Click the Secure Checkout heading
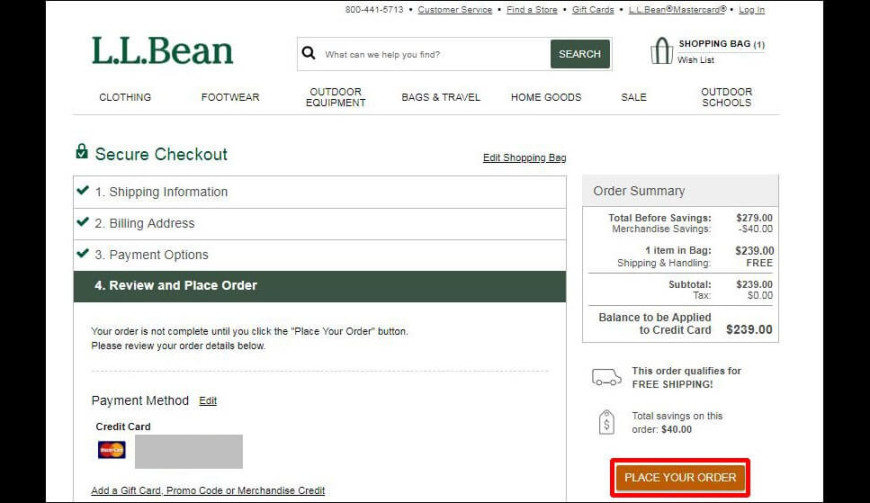870x503 pixels. [x=161, y=154]
